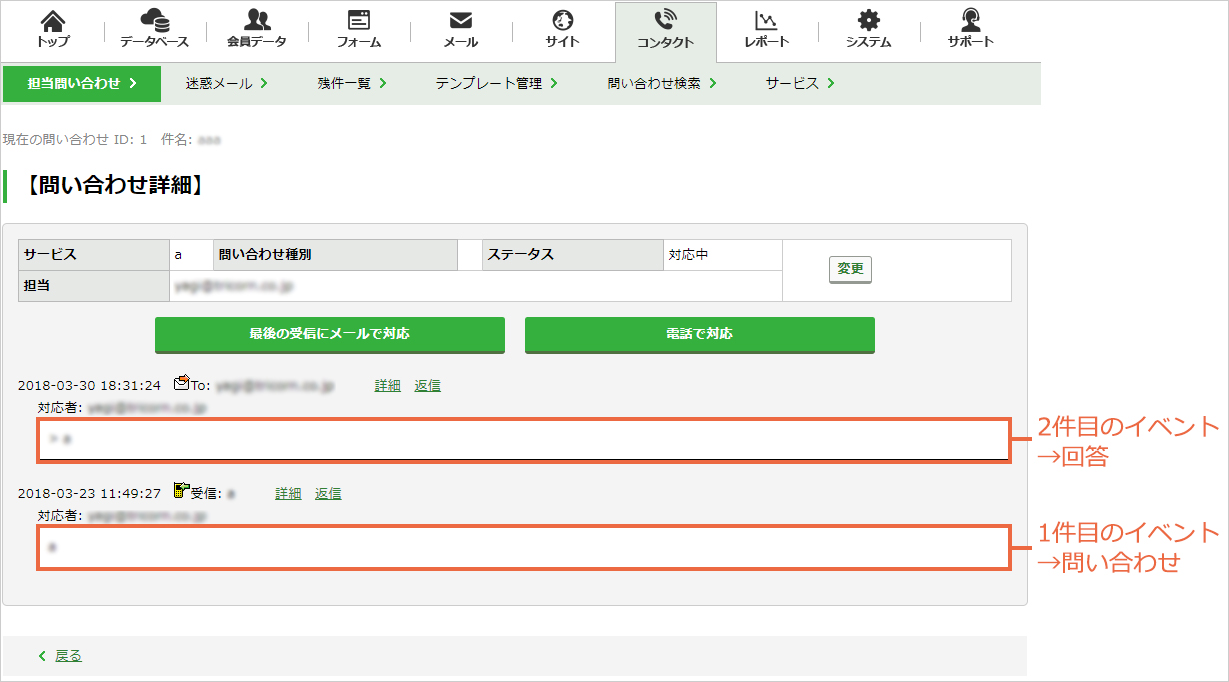
Task: Select the フォーム window icon
Action: pyautogui.click(x=358, y=20)
